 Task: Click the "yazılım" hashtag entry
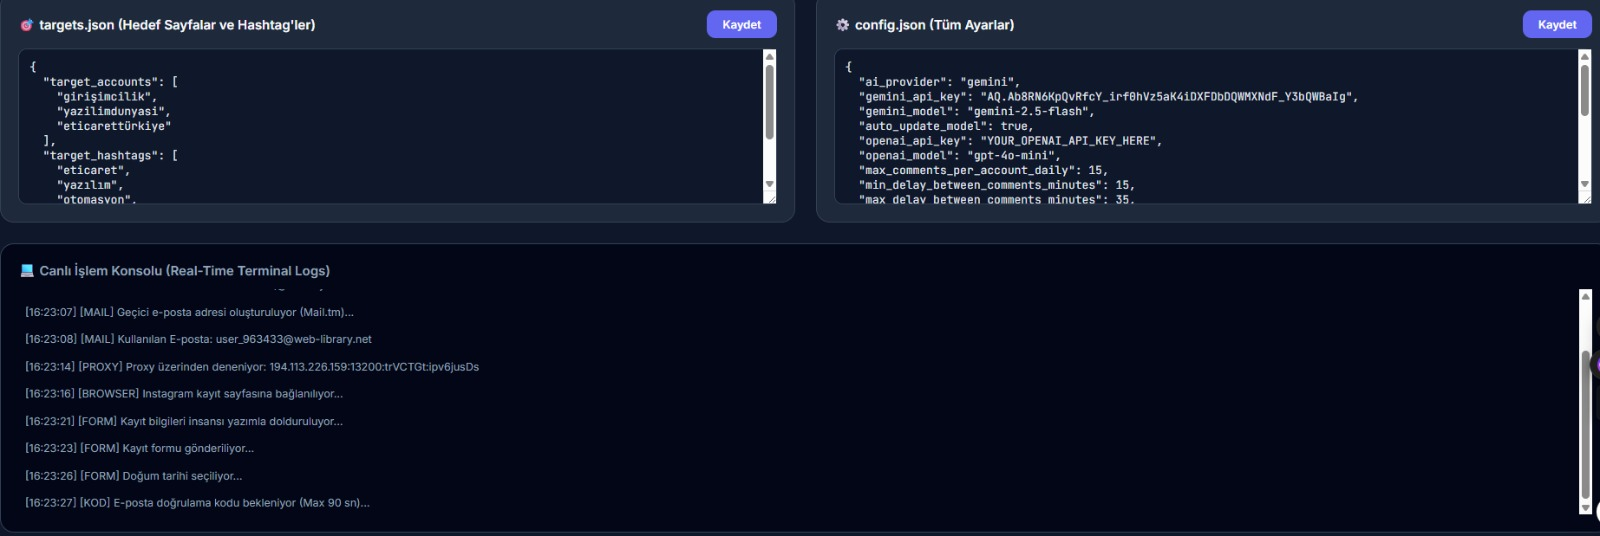pos(90,185)
